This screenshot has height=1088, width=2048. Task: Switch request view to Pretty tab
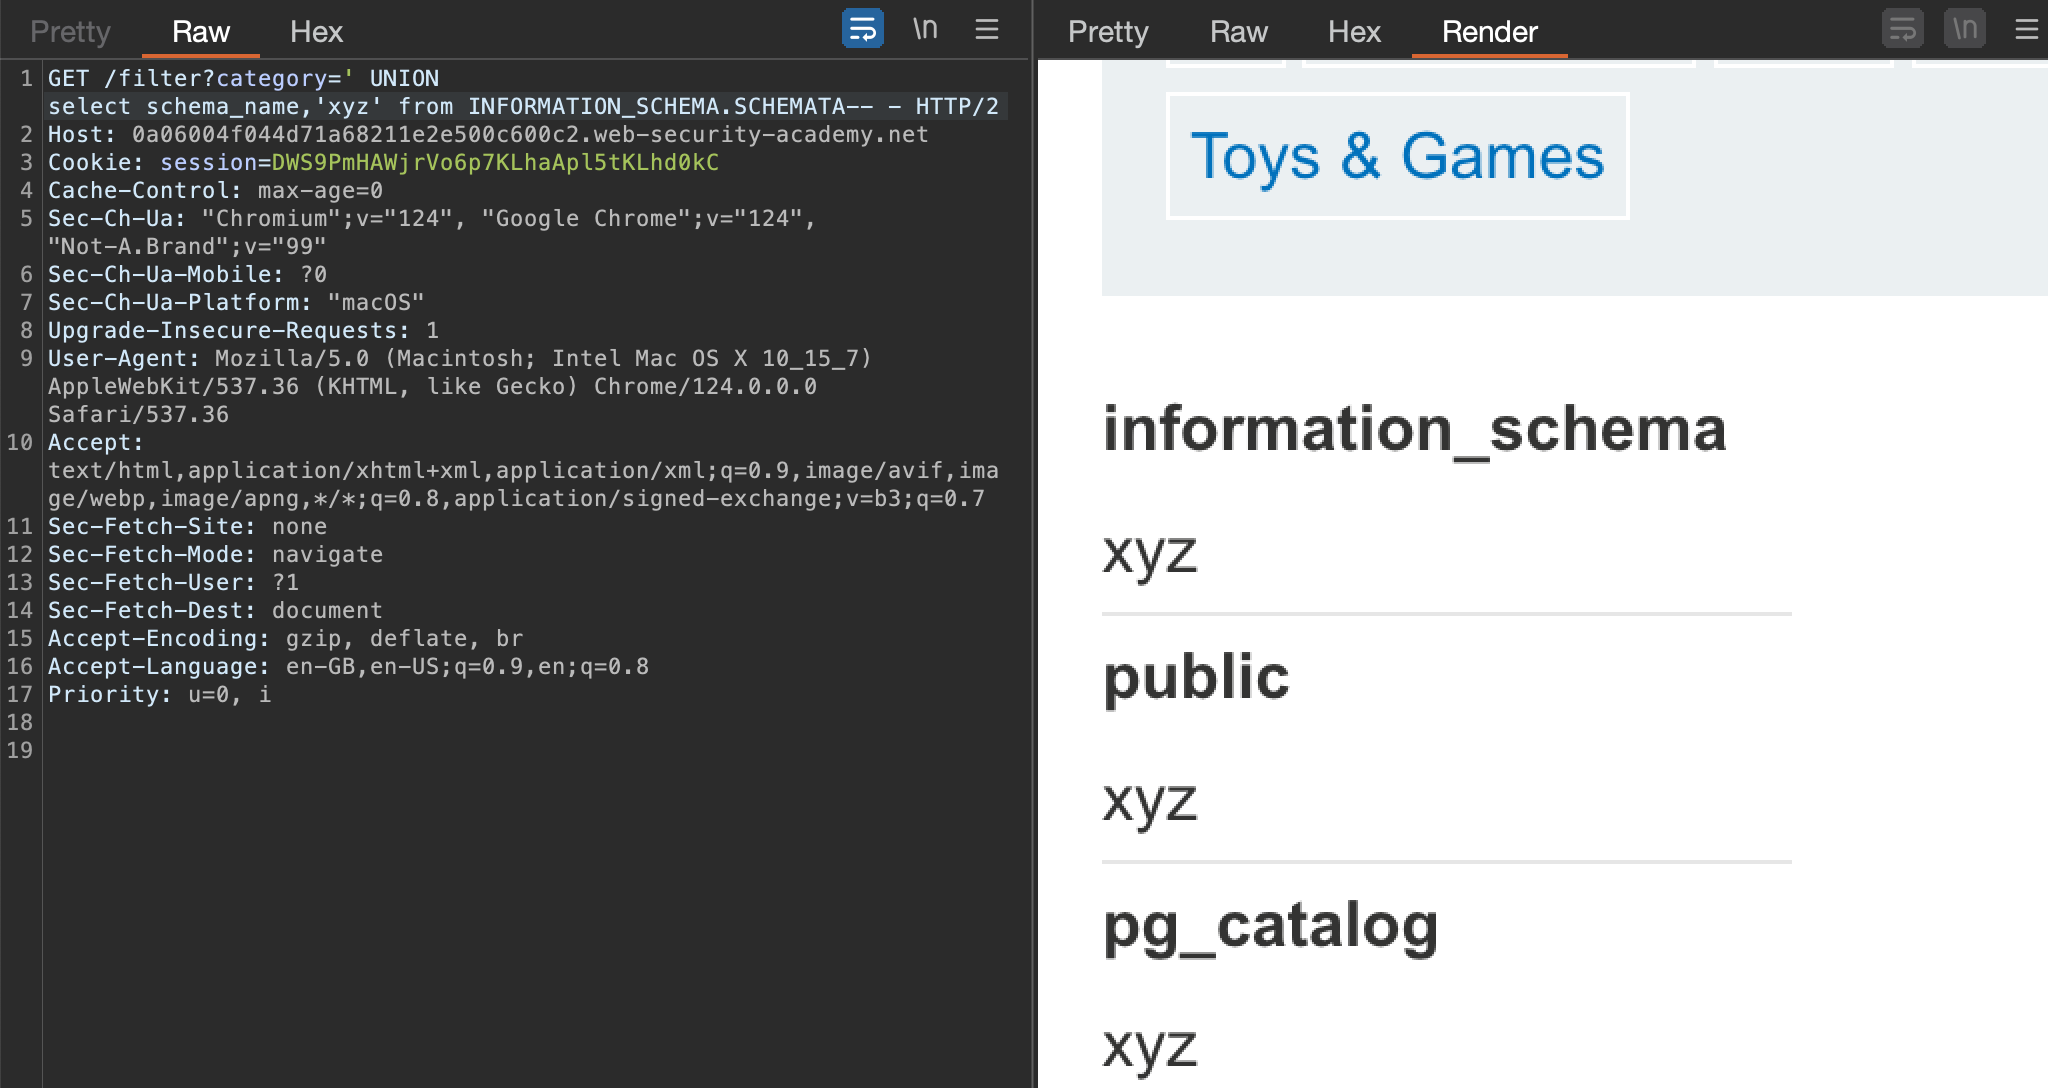[70, 32]
